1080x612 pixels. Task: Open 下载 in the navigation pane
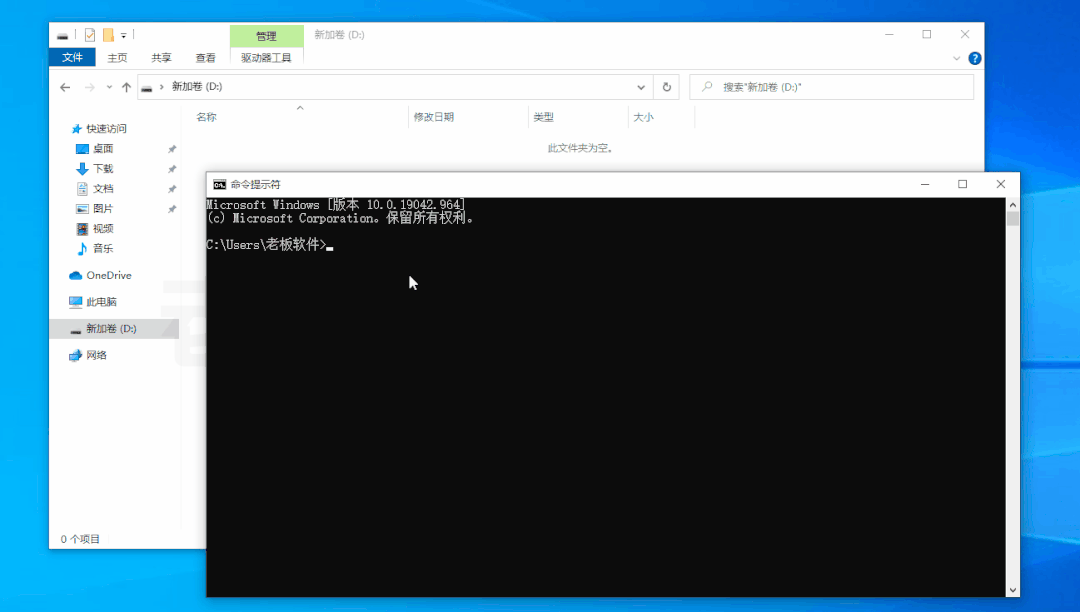pos(103,169)
